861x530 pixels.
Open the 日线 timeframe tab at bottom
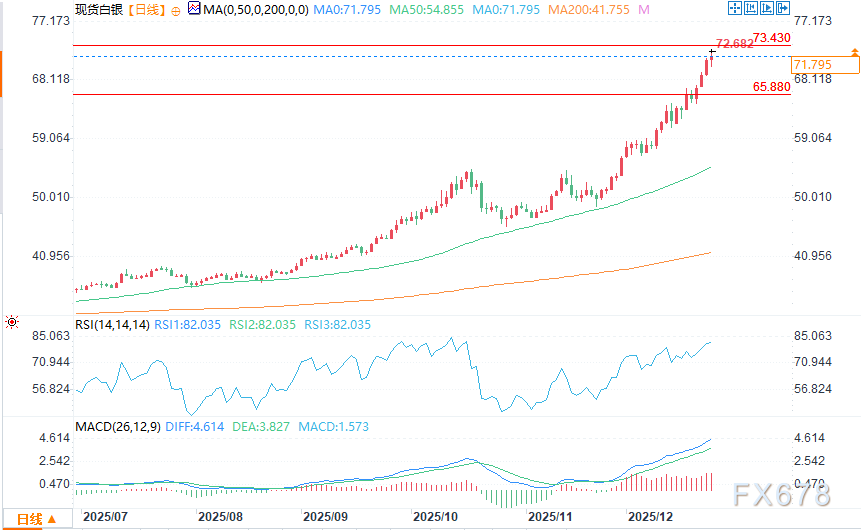pos(37,519)
